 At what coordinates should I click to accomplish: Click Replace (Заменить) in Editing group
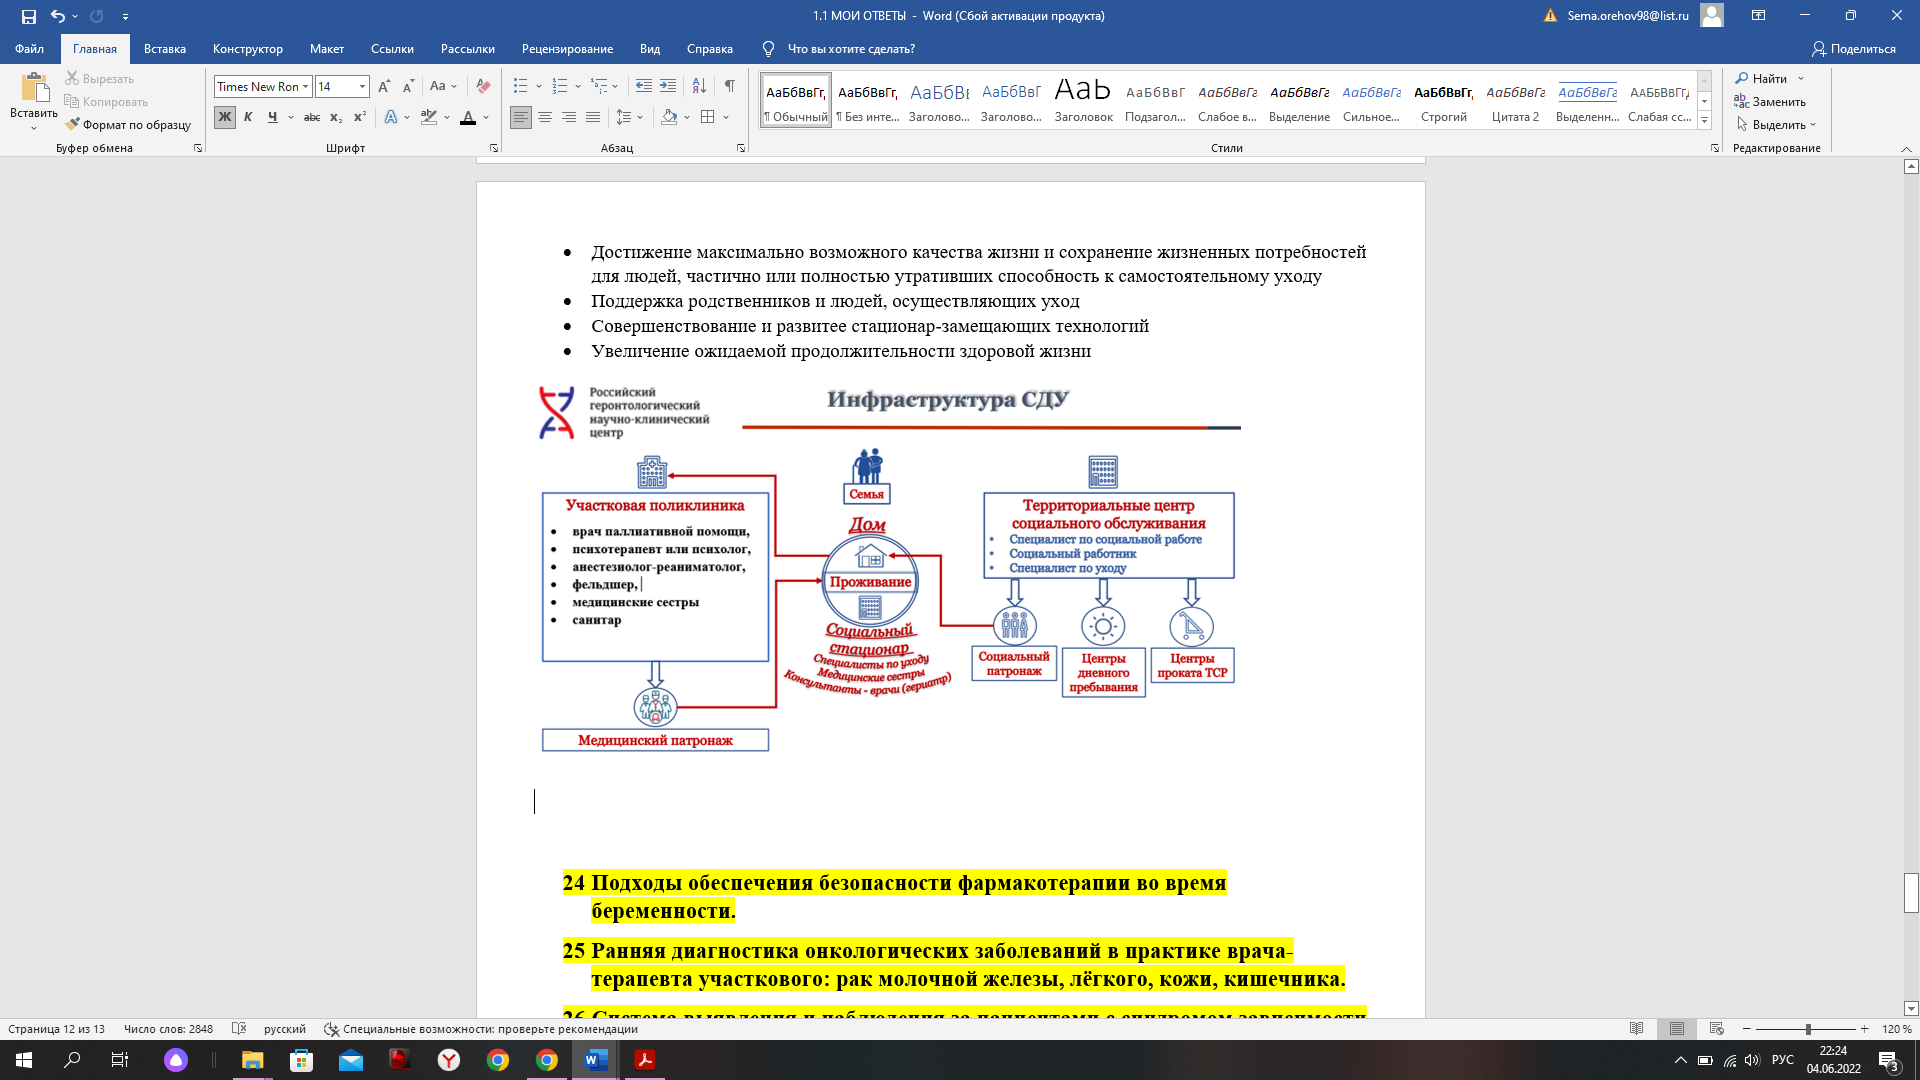(1770, 101)
